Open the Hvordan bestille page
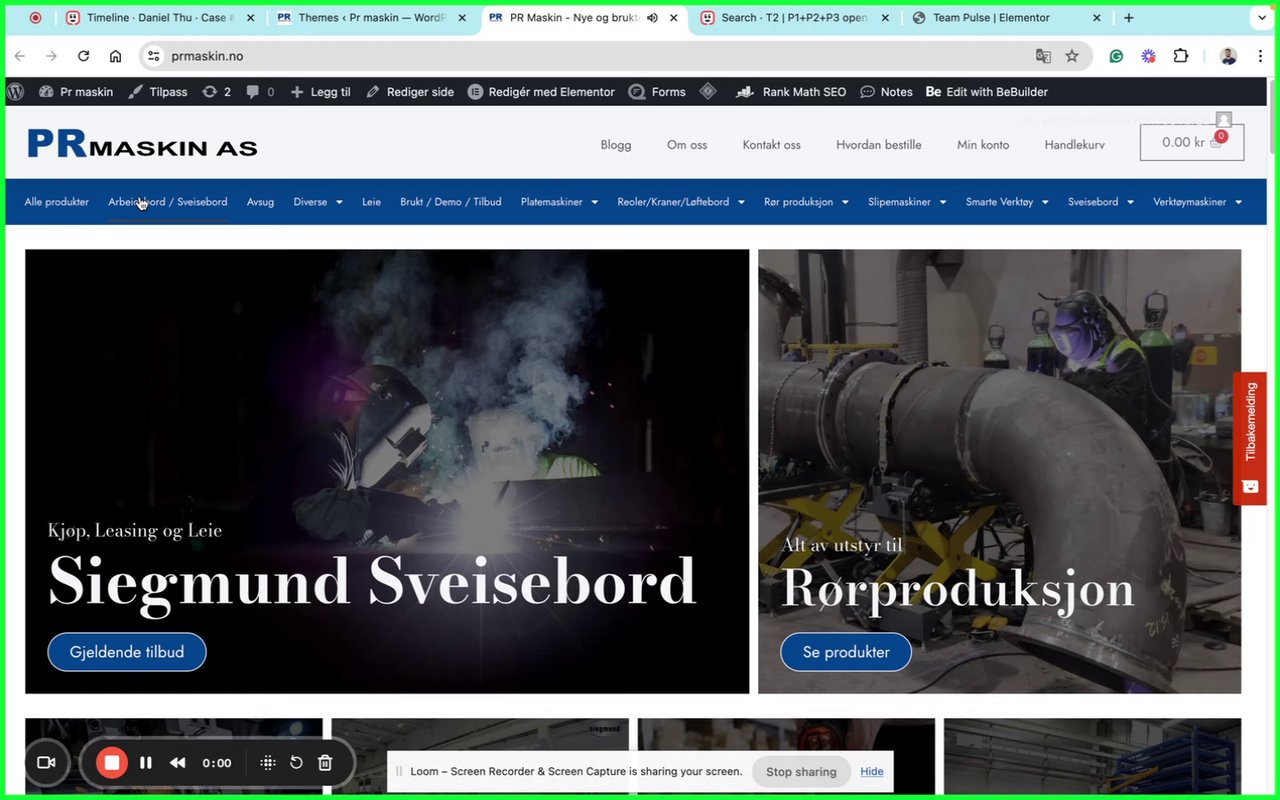Screen dimensions: 1280x800 [x=879, y=145]
